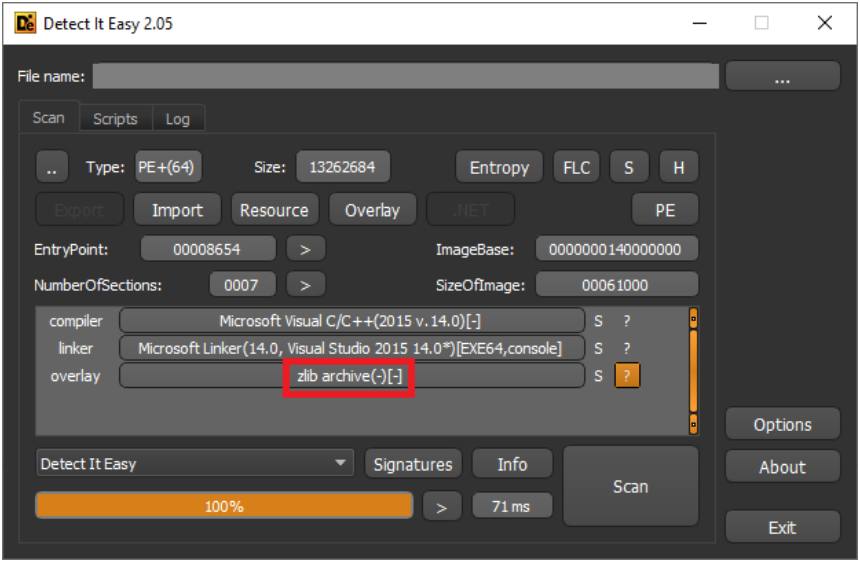Viewport: 860px width, 562px height.
Task: Click S button on overlay row
Action: (598, 376)
